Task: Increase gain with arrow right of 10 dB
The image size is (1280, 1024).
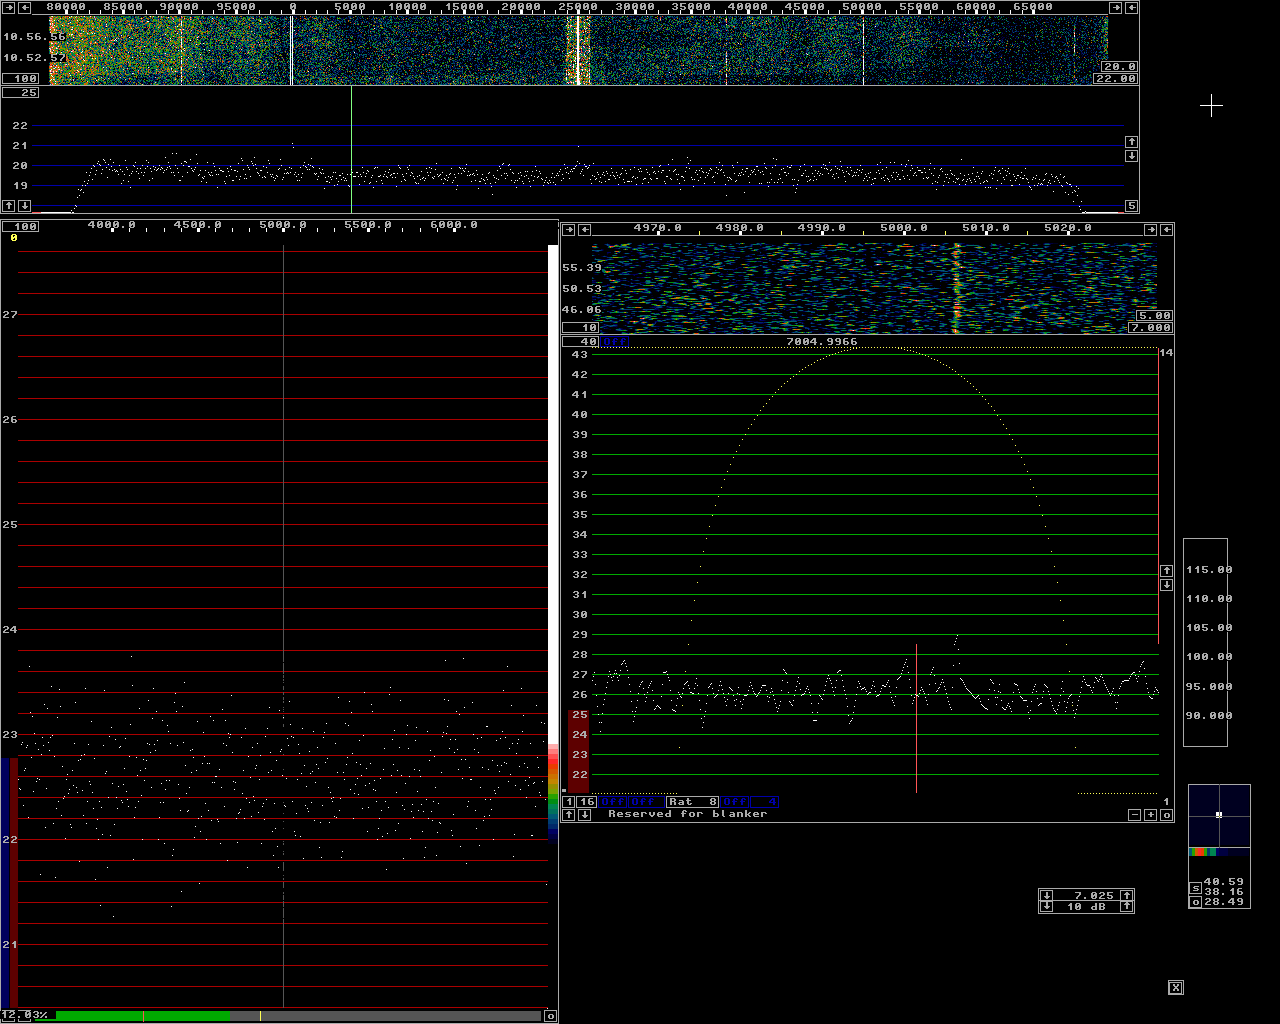Action: pos(1126,907)
